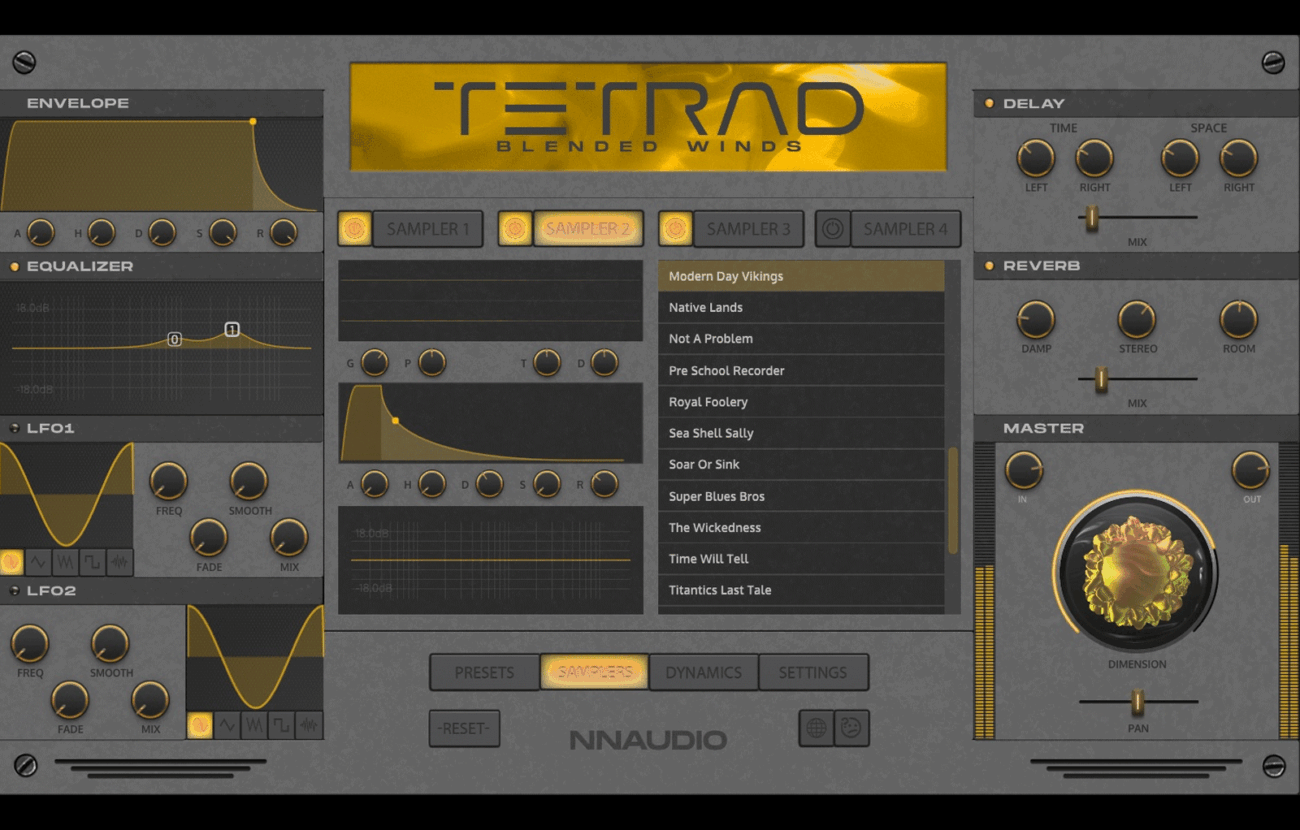Select the Sampler 3 button
The image size is (1300, 830).
748,229
